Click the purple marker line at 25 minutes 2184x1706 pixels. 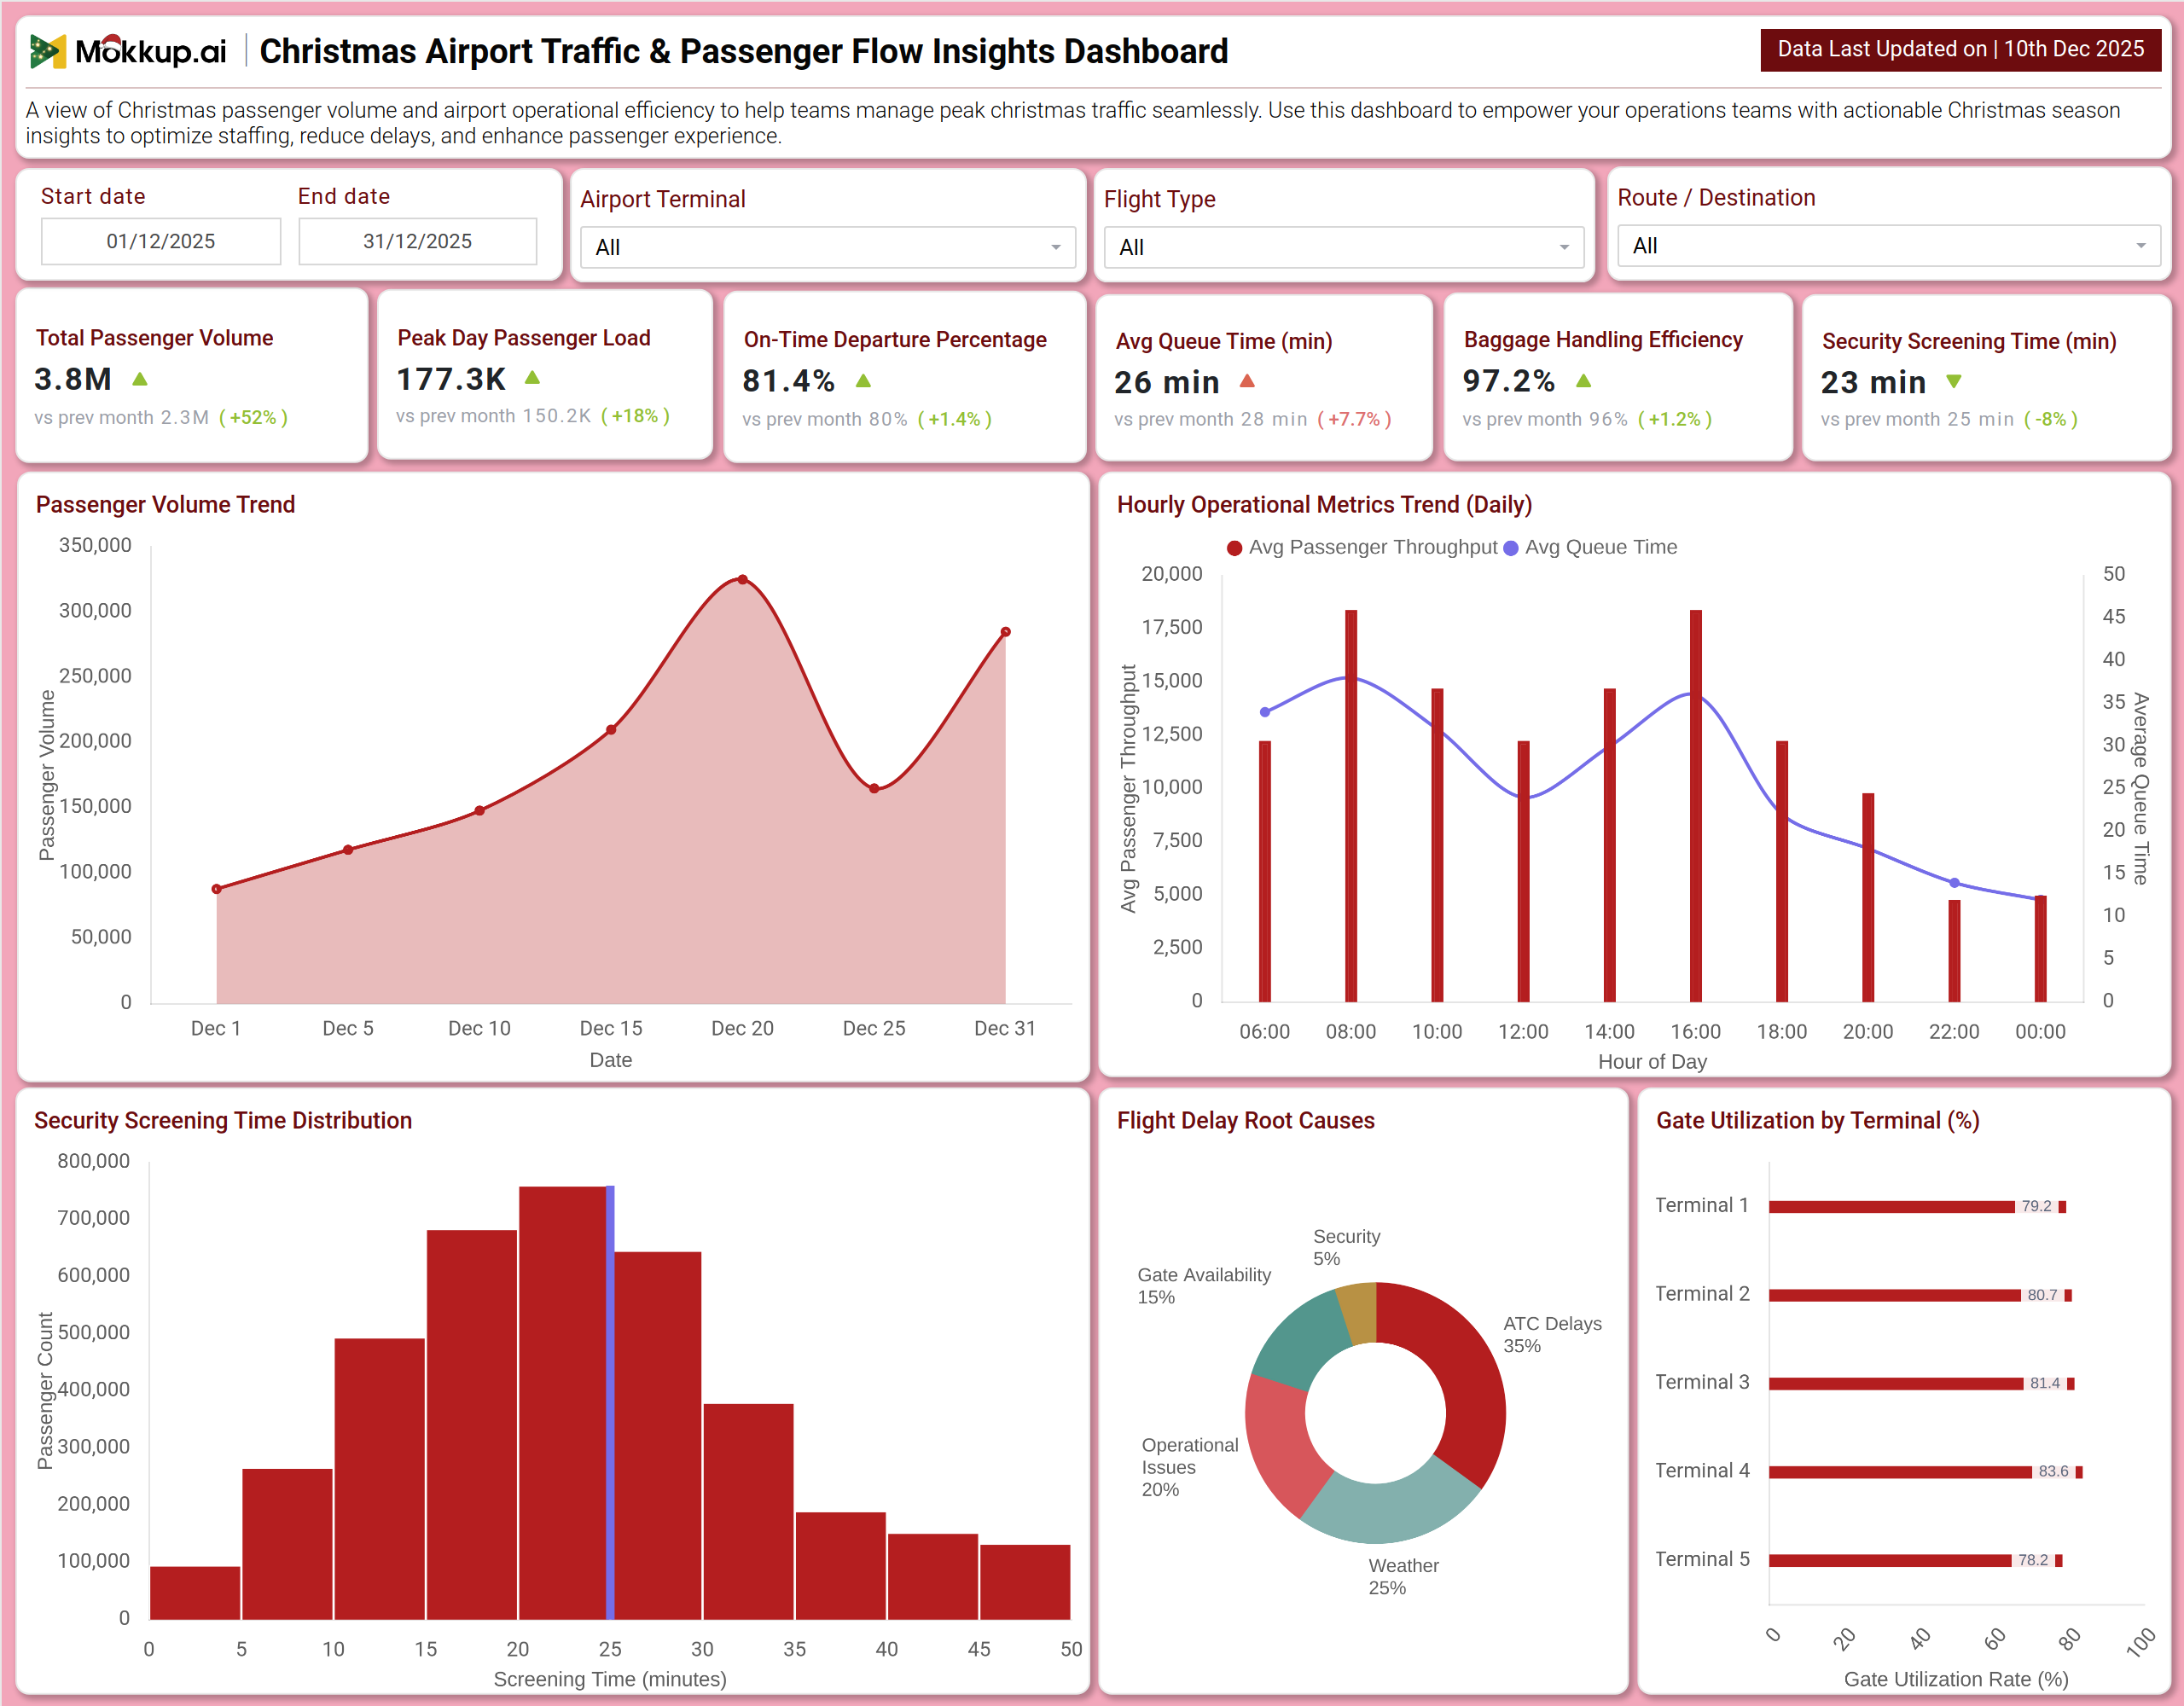click(610, 1402)
